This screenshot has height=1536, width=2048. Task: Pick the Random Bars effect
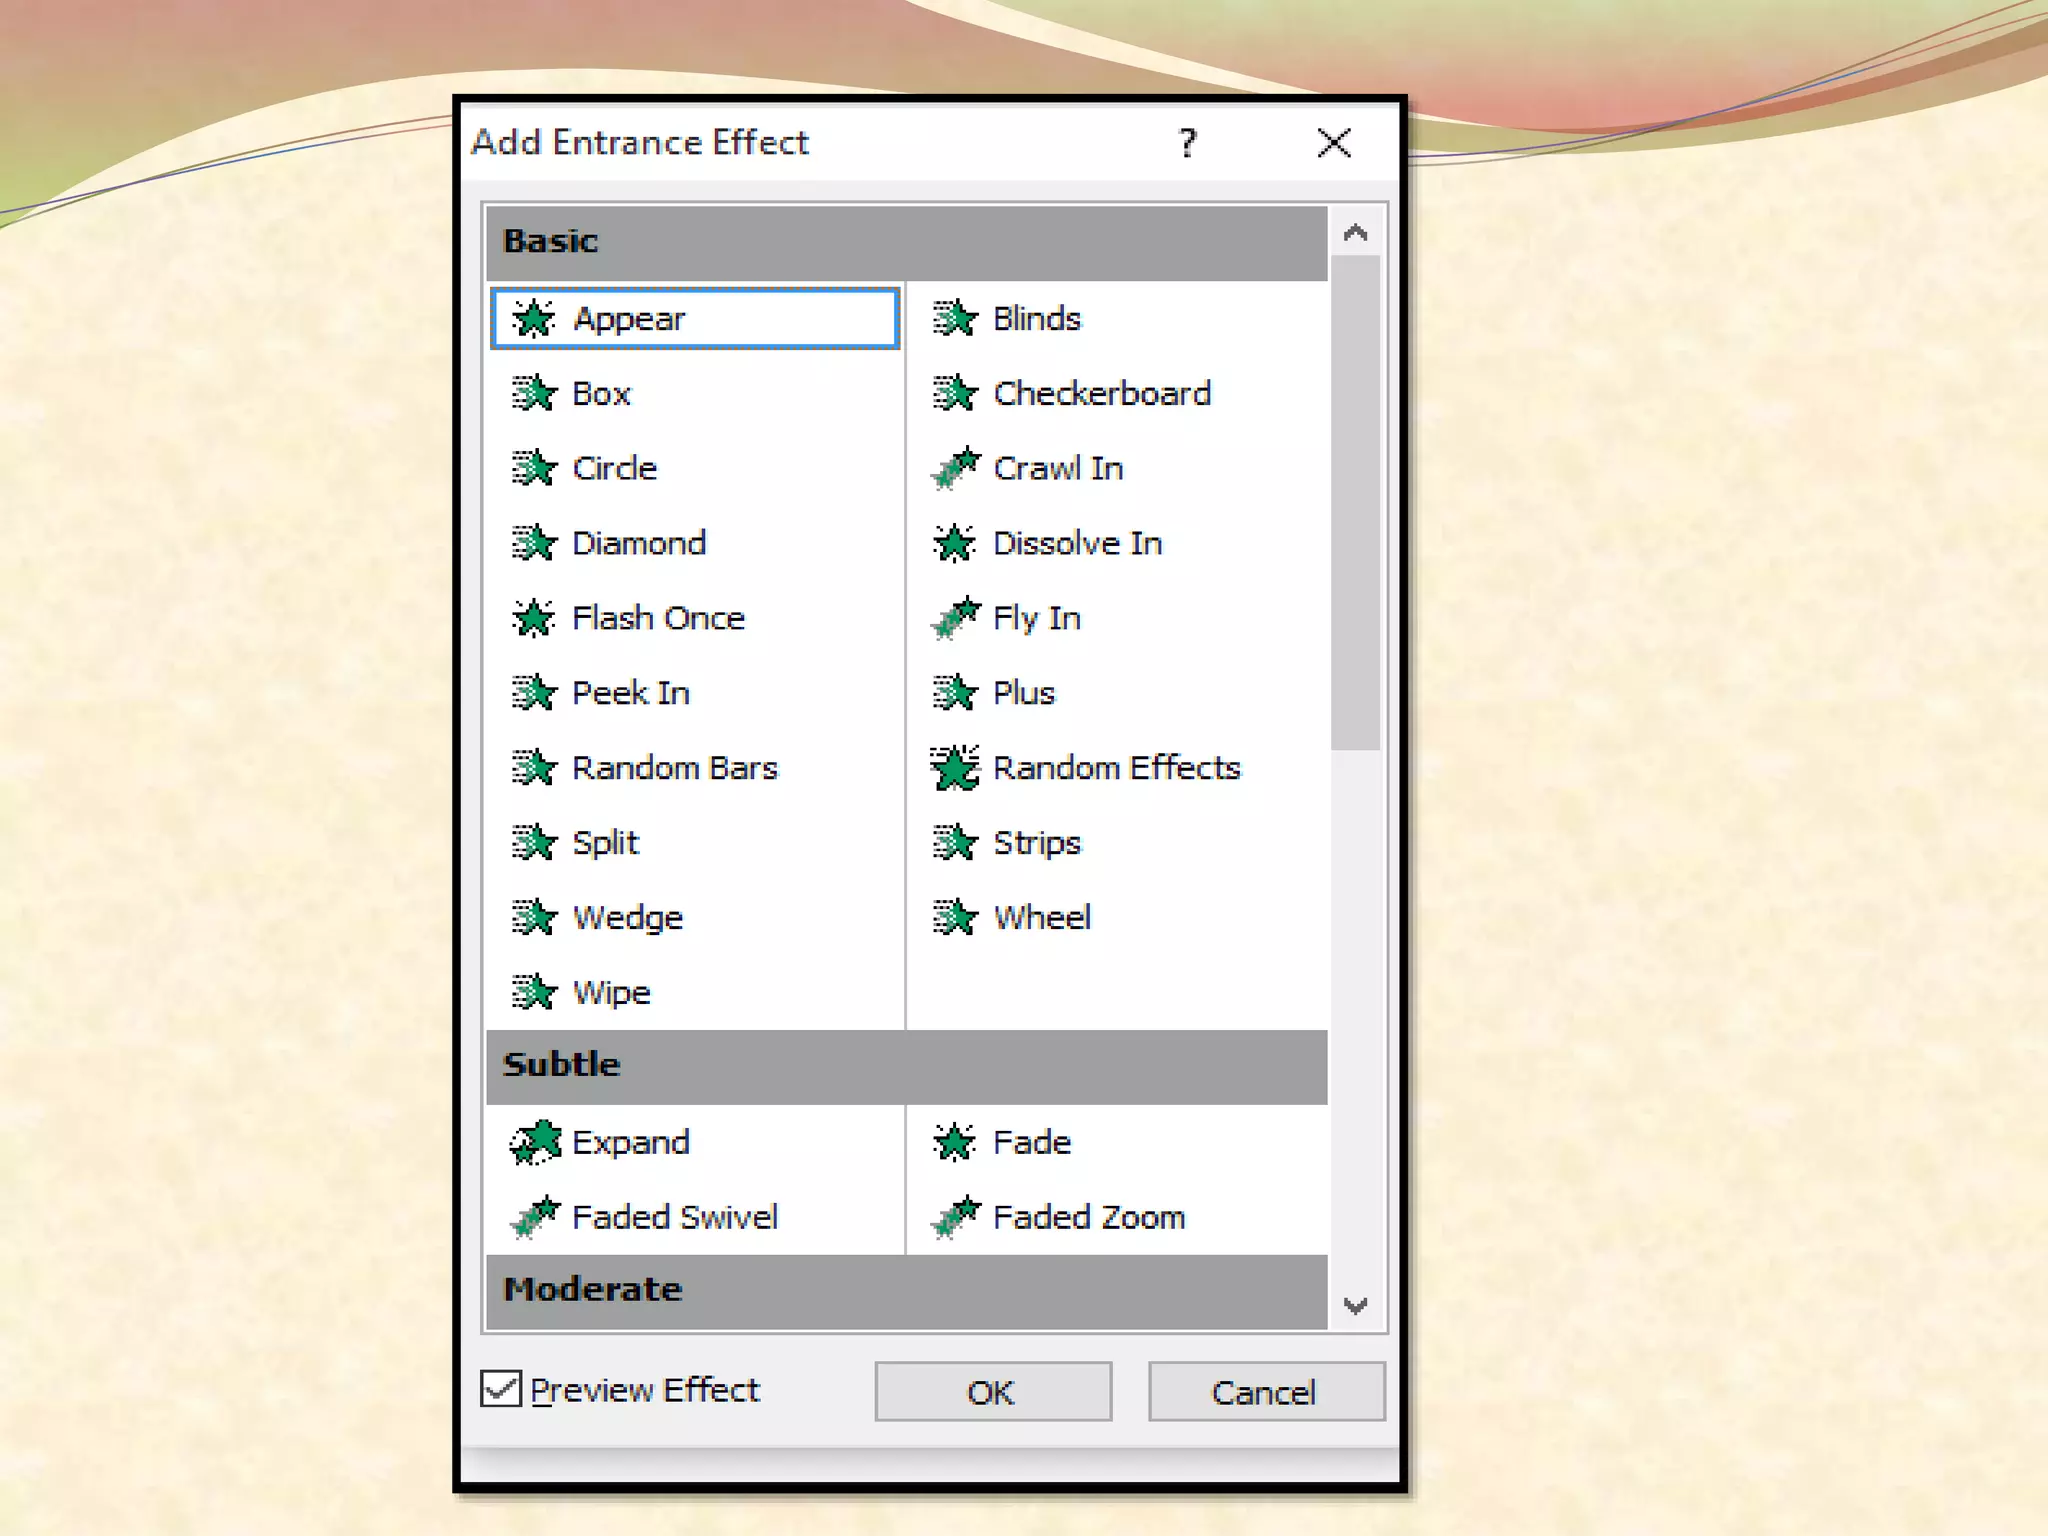pyautogui.click(x=674, y=768)
